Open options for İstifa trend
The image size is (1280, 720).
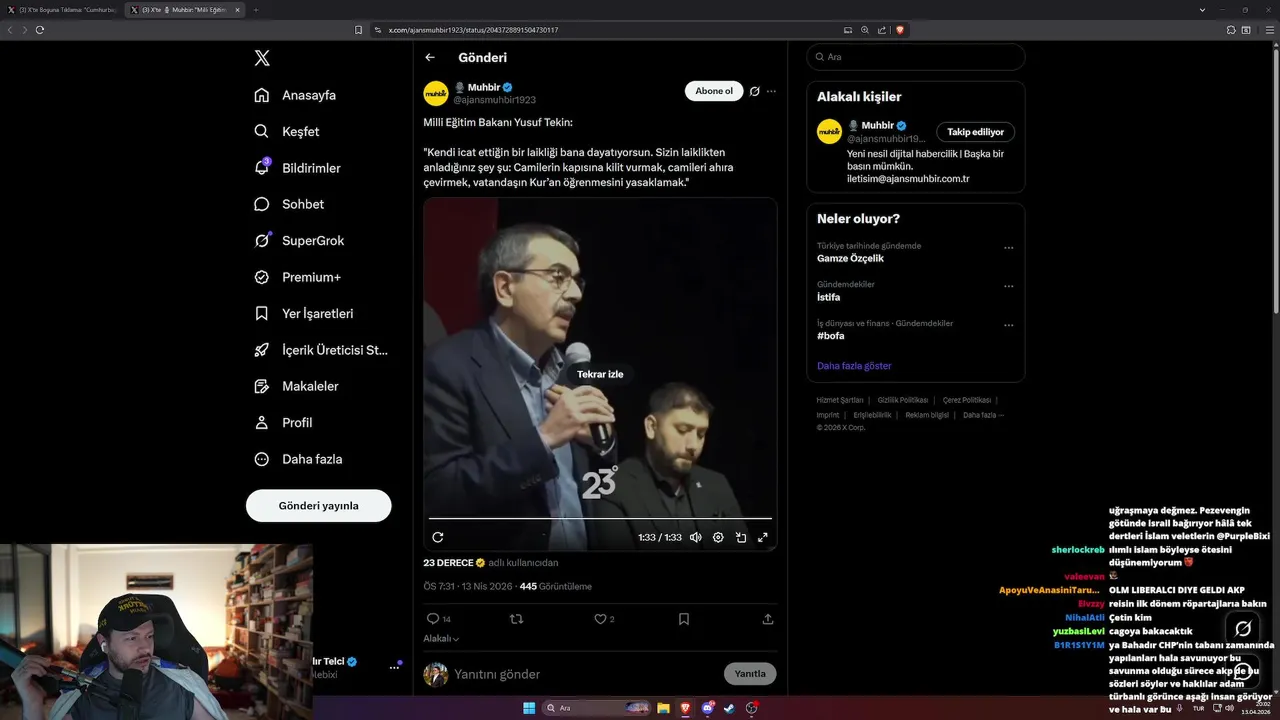(x=1008, y=286)
